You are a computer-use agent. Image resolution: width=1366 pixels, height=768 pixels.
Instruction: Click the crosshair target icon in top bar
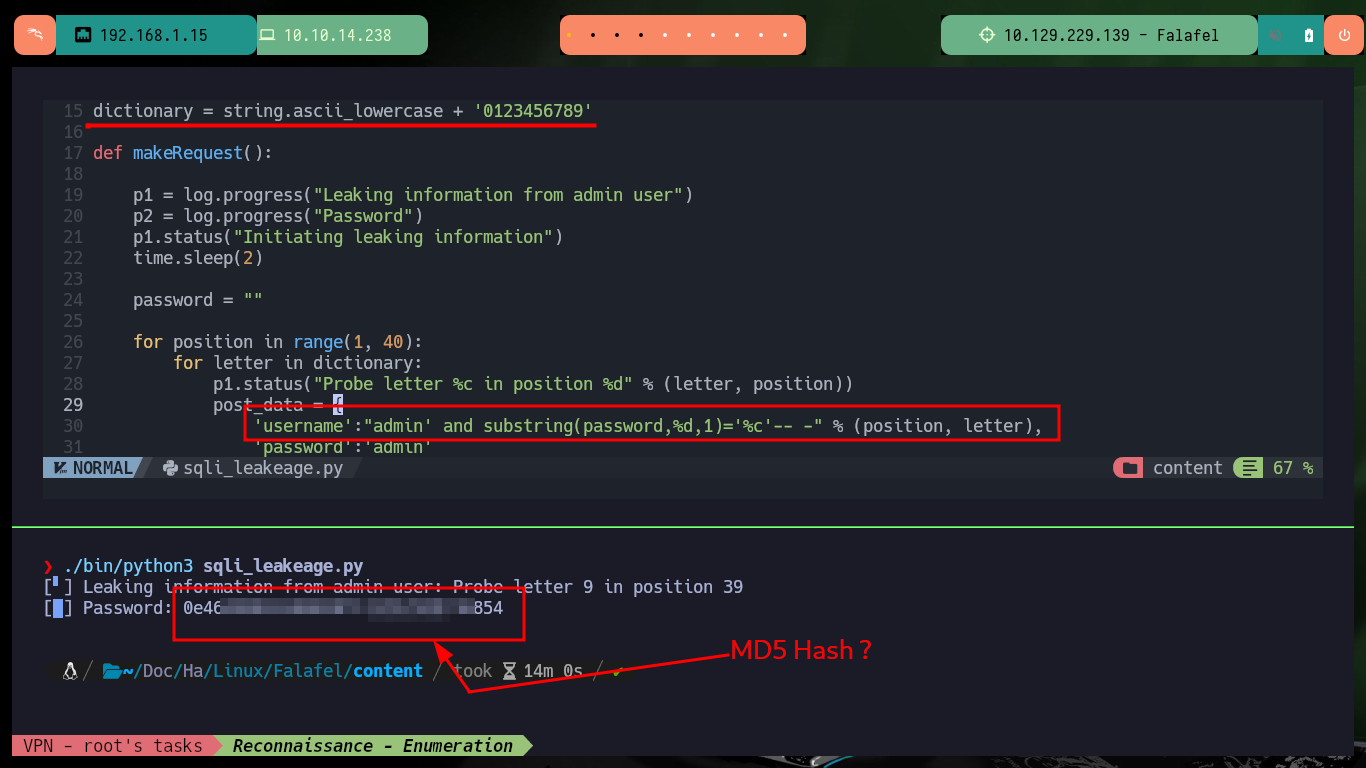pos(987,35)
